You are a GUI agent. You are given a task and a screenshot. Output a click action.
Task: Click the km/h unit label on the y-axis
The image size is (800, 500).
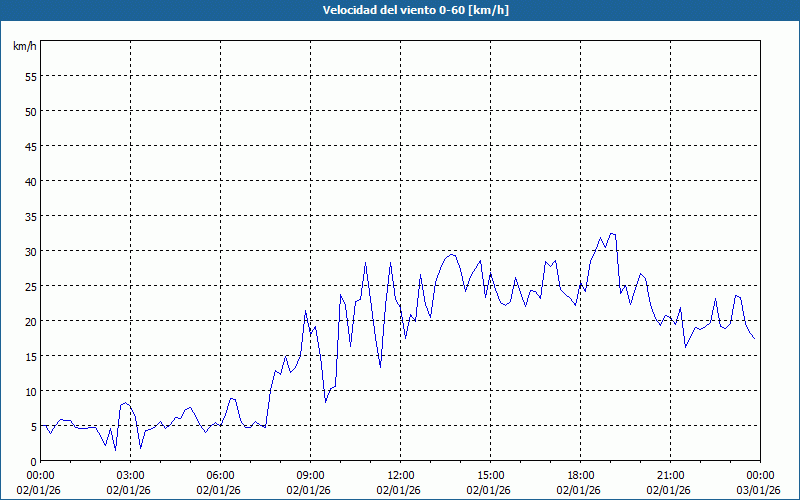25,46
